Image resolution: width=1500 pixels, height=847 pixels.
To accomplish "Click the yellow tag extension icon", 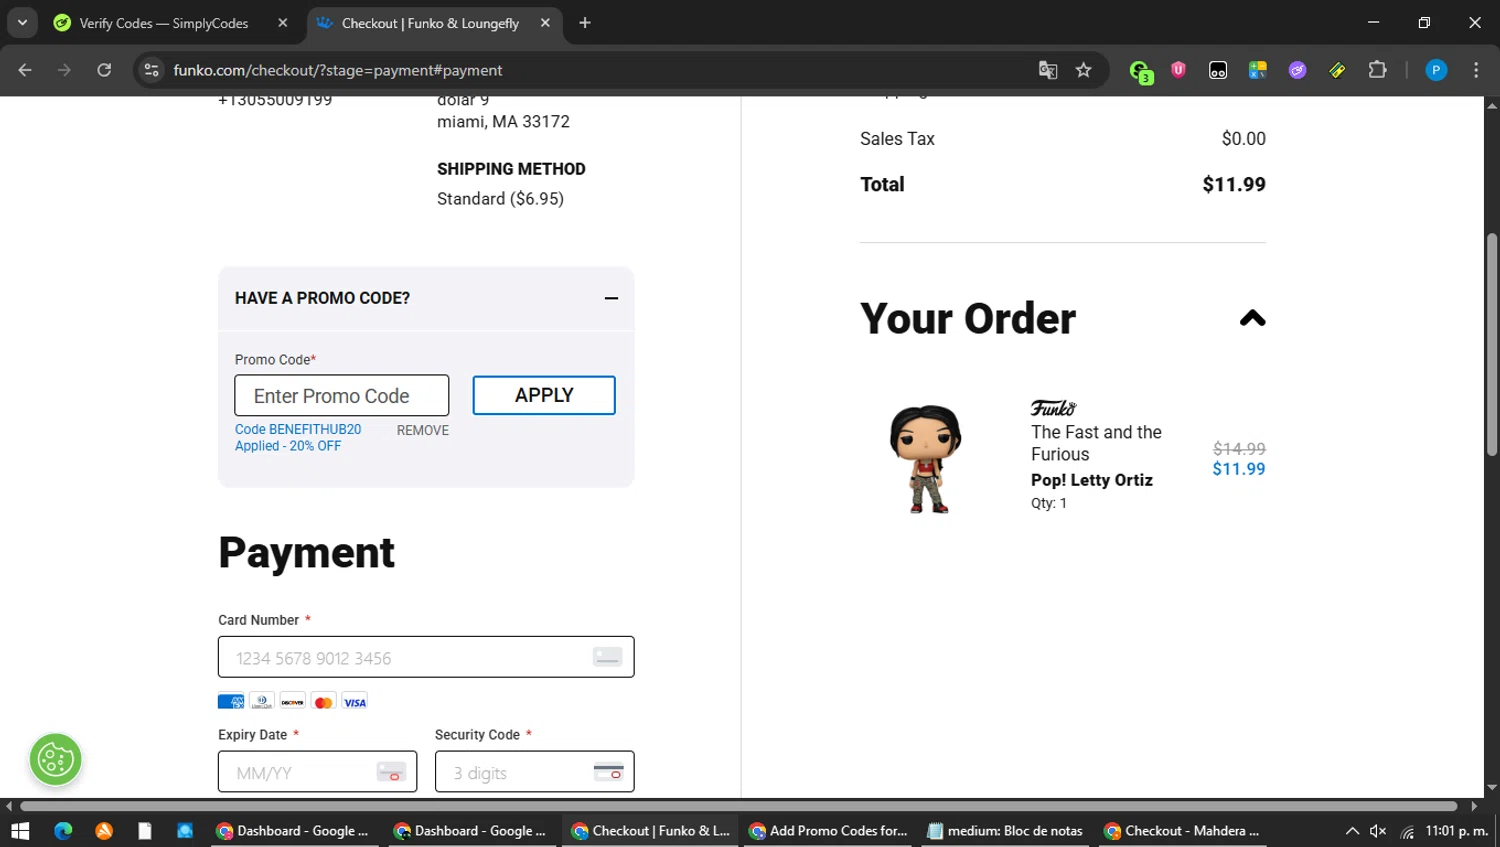I will tap(1337, 70).
